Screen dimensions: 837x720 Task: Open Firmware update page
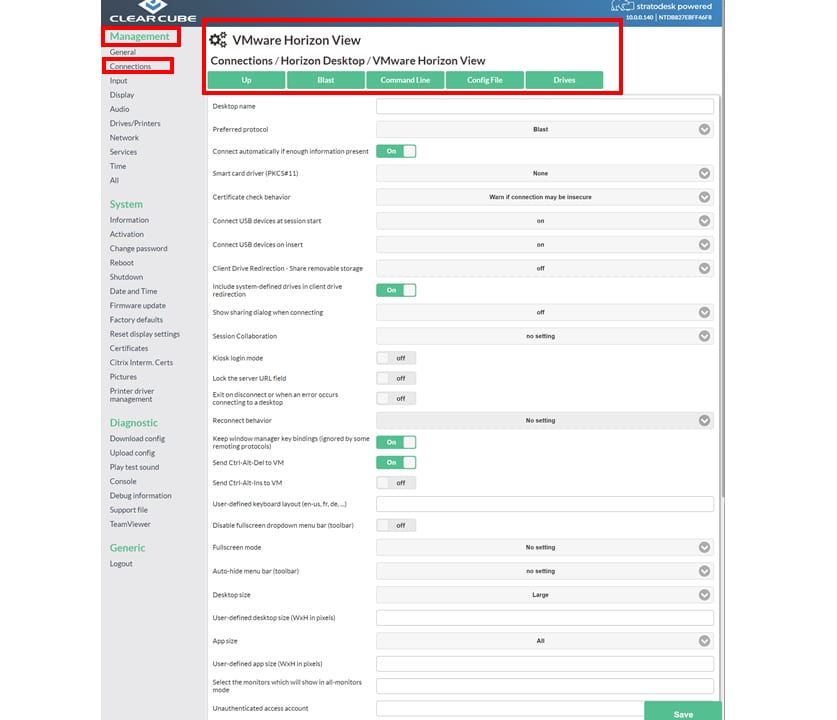(138, 306)
